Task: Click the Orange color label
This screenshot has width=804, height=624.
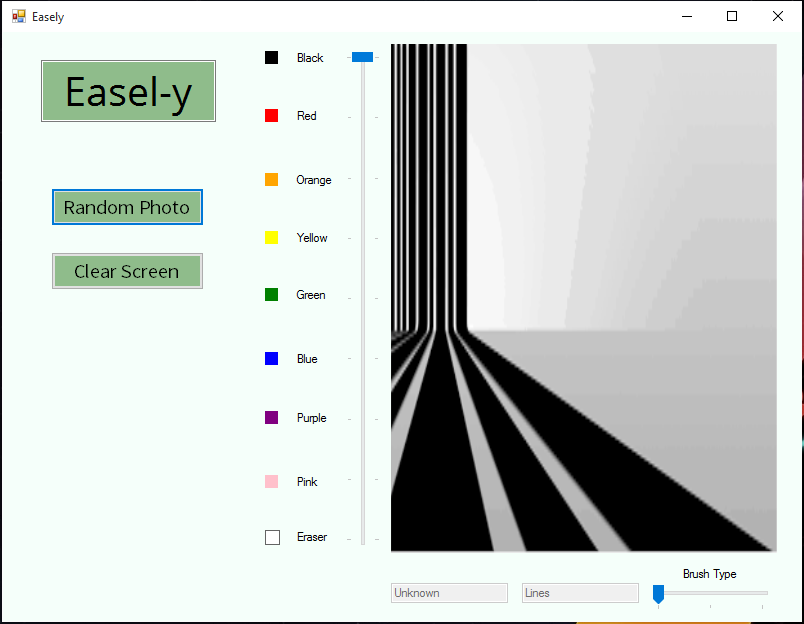Action: [x=314, y=180]
